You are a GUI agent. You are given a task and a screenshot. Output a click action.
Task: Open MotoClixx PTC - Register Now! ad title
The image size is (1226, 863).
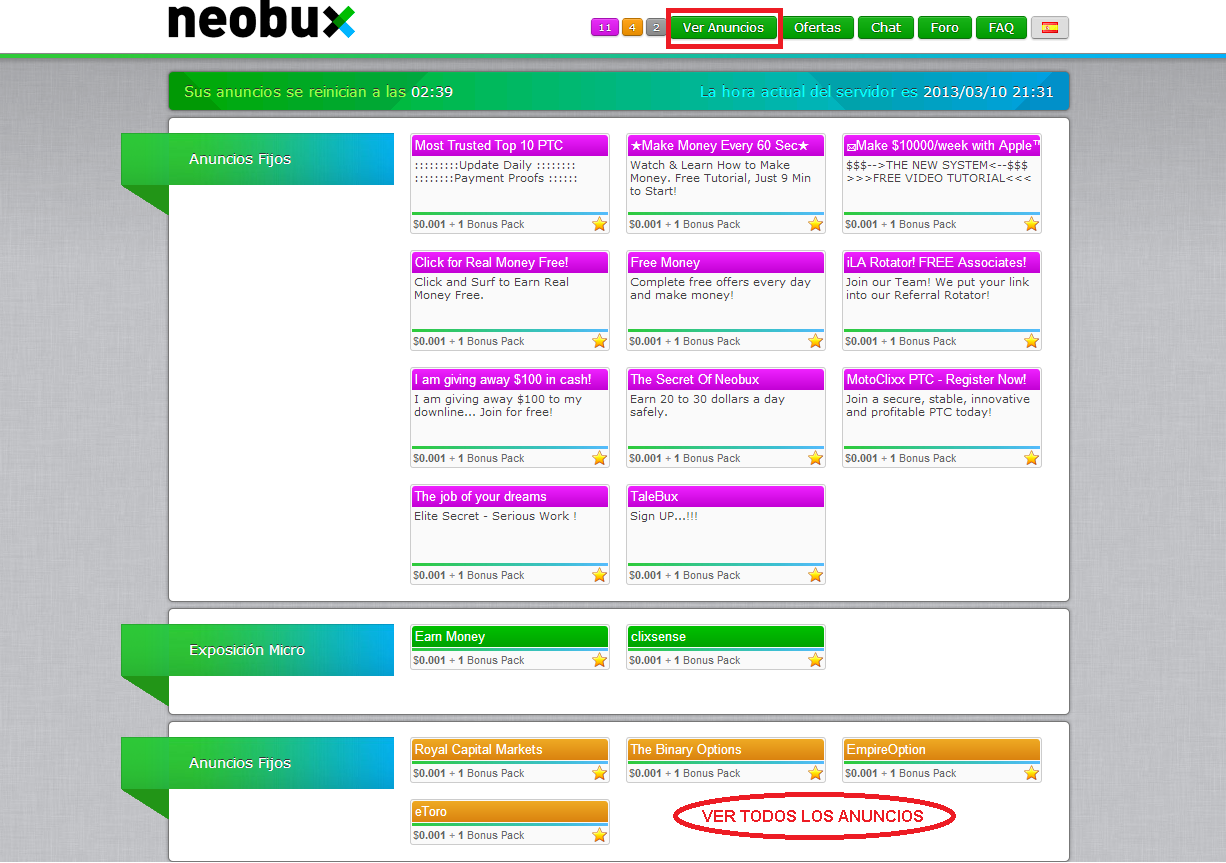coord(942,380)
